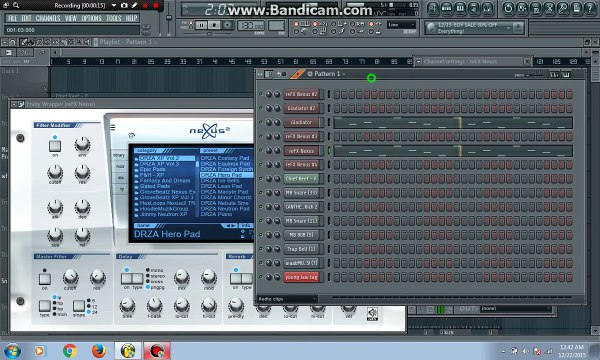The image size is (600, 360).
Task: Open the HELP menu
Action: [x=131, y=18]
